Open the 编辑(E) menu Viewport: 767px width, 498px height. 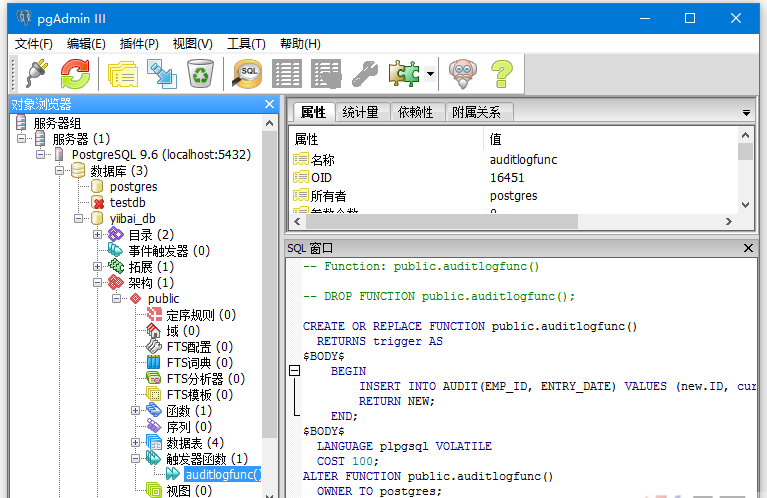pyautogui.click(x=86, y=44)
